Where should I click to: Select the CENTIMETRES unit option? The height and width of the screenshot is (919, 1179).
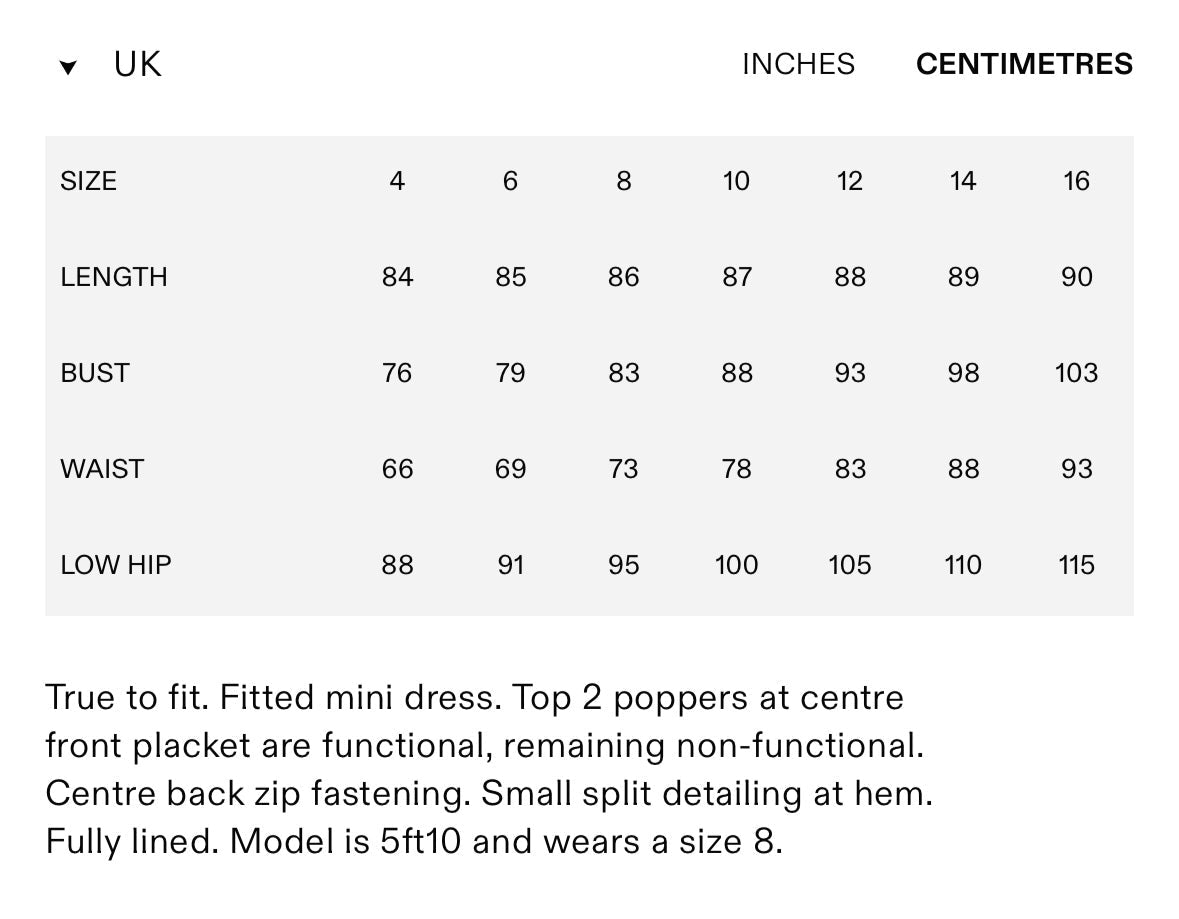point(1024,65)
